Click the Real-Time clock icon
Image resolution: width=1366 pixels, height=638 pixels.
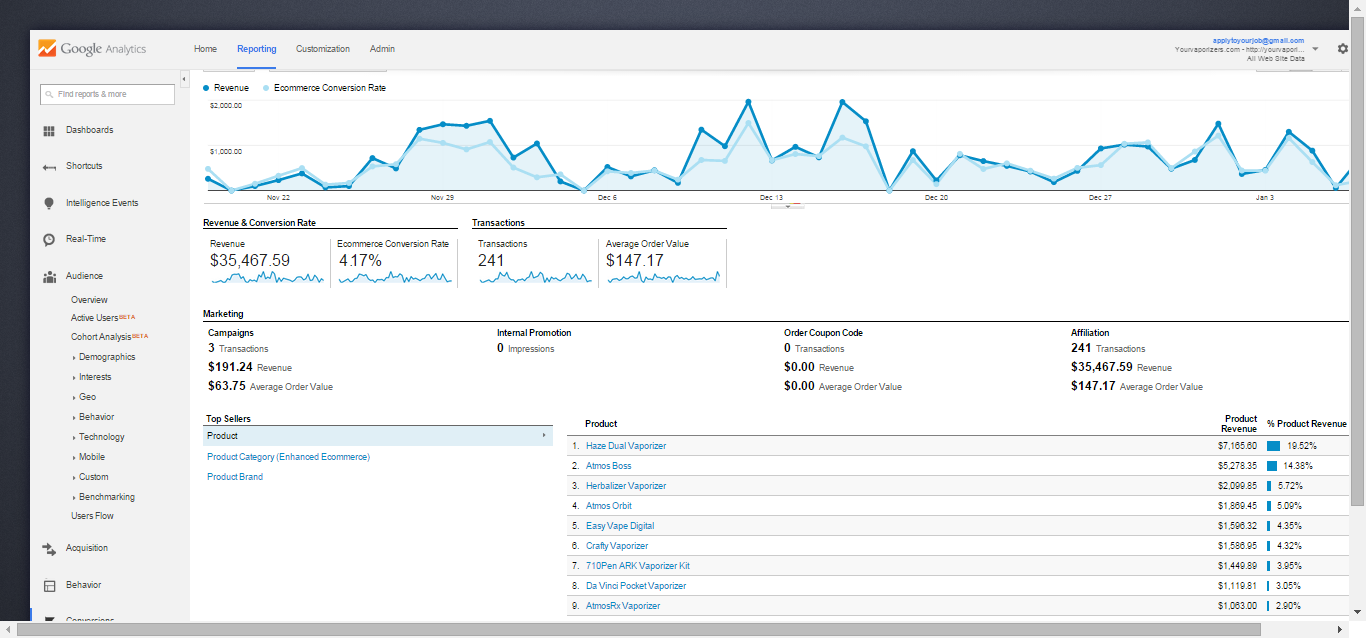tap(49, 240)
